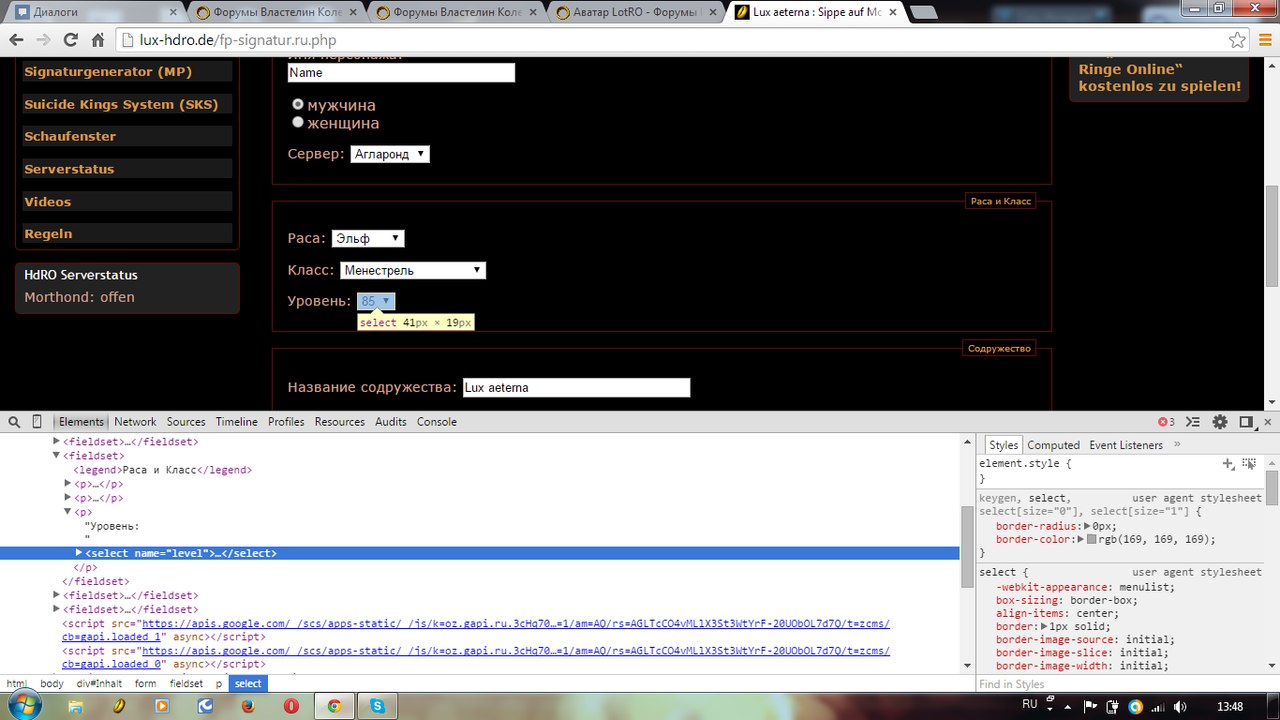Open the Computed styles tab
This screenshot has width=1280, height=720.
(x=1053, y=445)
